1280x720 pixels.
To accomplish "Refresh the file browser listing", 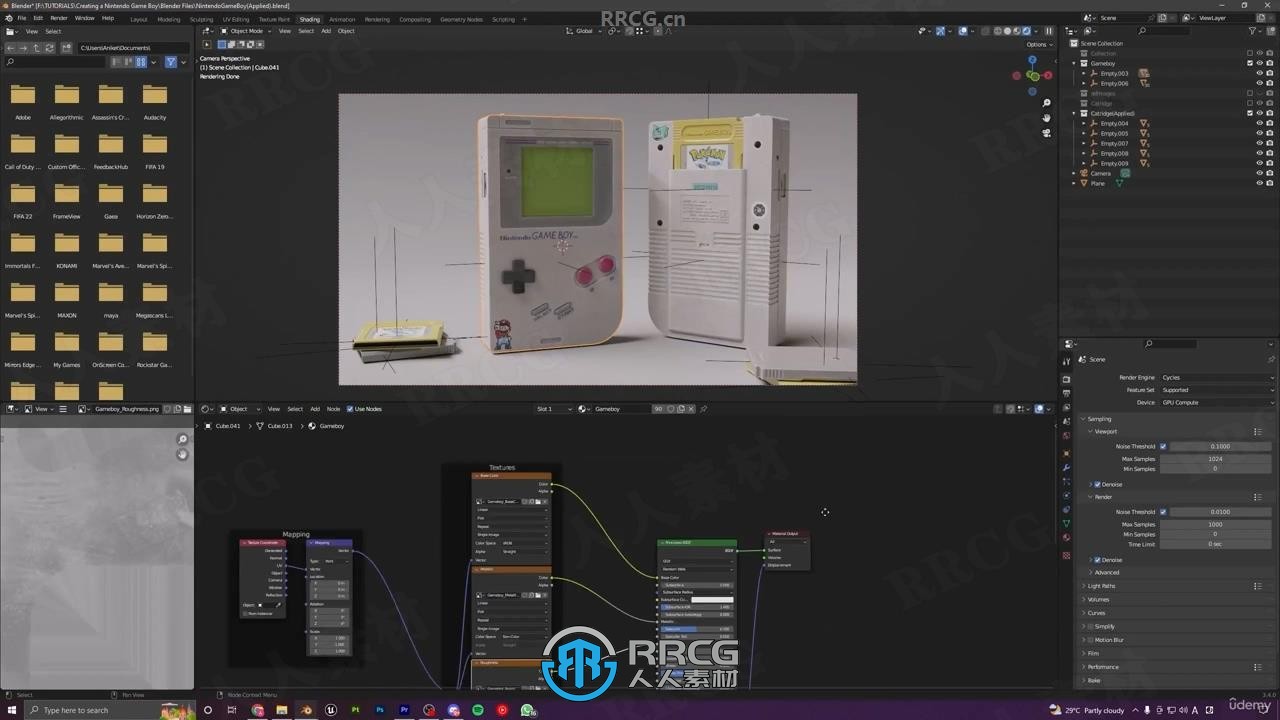I will point(49,48).
